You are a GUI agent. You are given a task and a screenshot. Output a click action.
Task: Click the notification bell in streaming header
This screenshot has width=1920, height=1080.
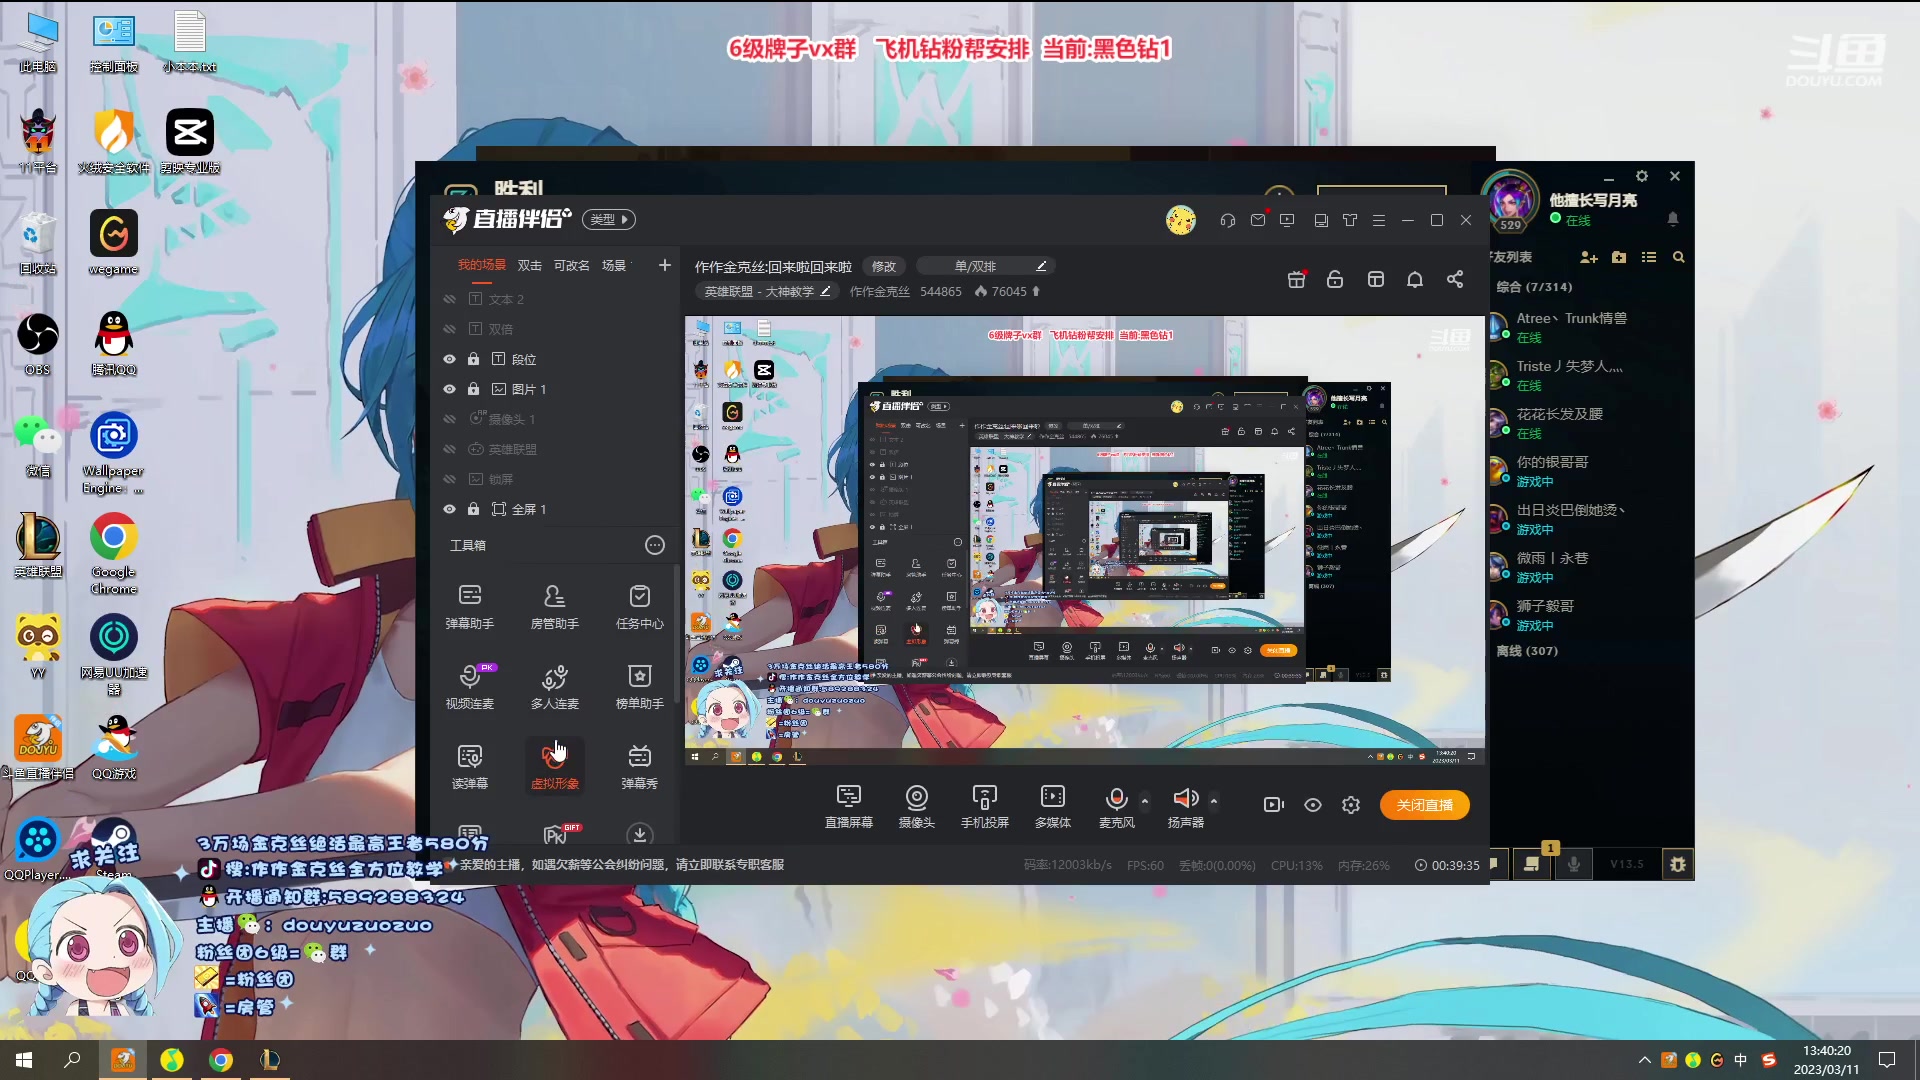[x=1415, y=279]
